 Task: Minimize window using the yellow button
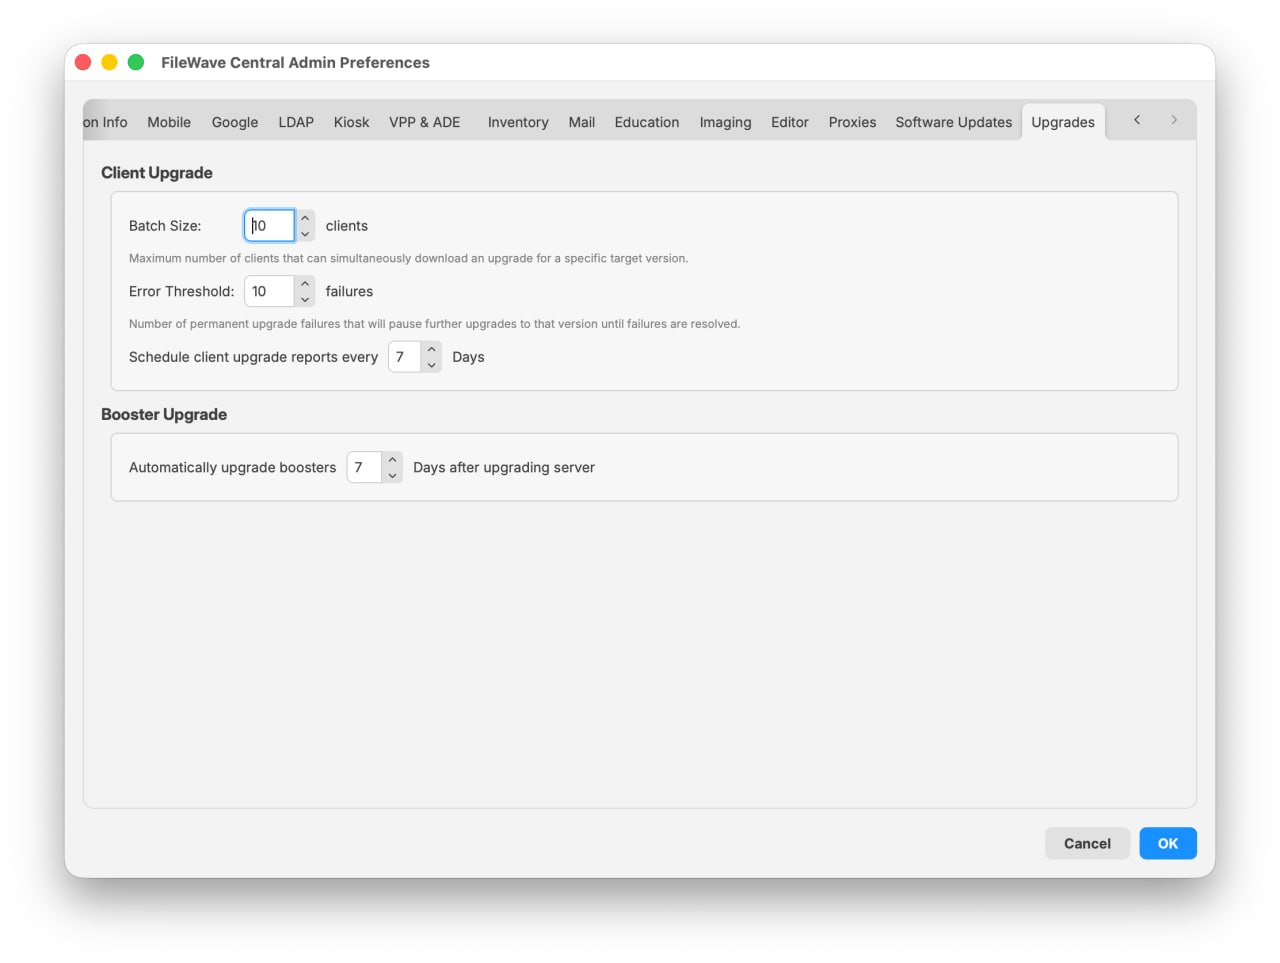109,62
